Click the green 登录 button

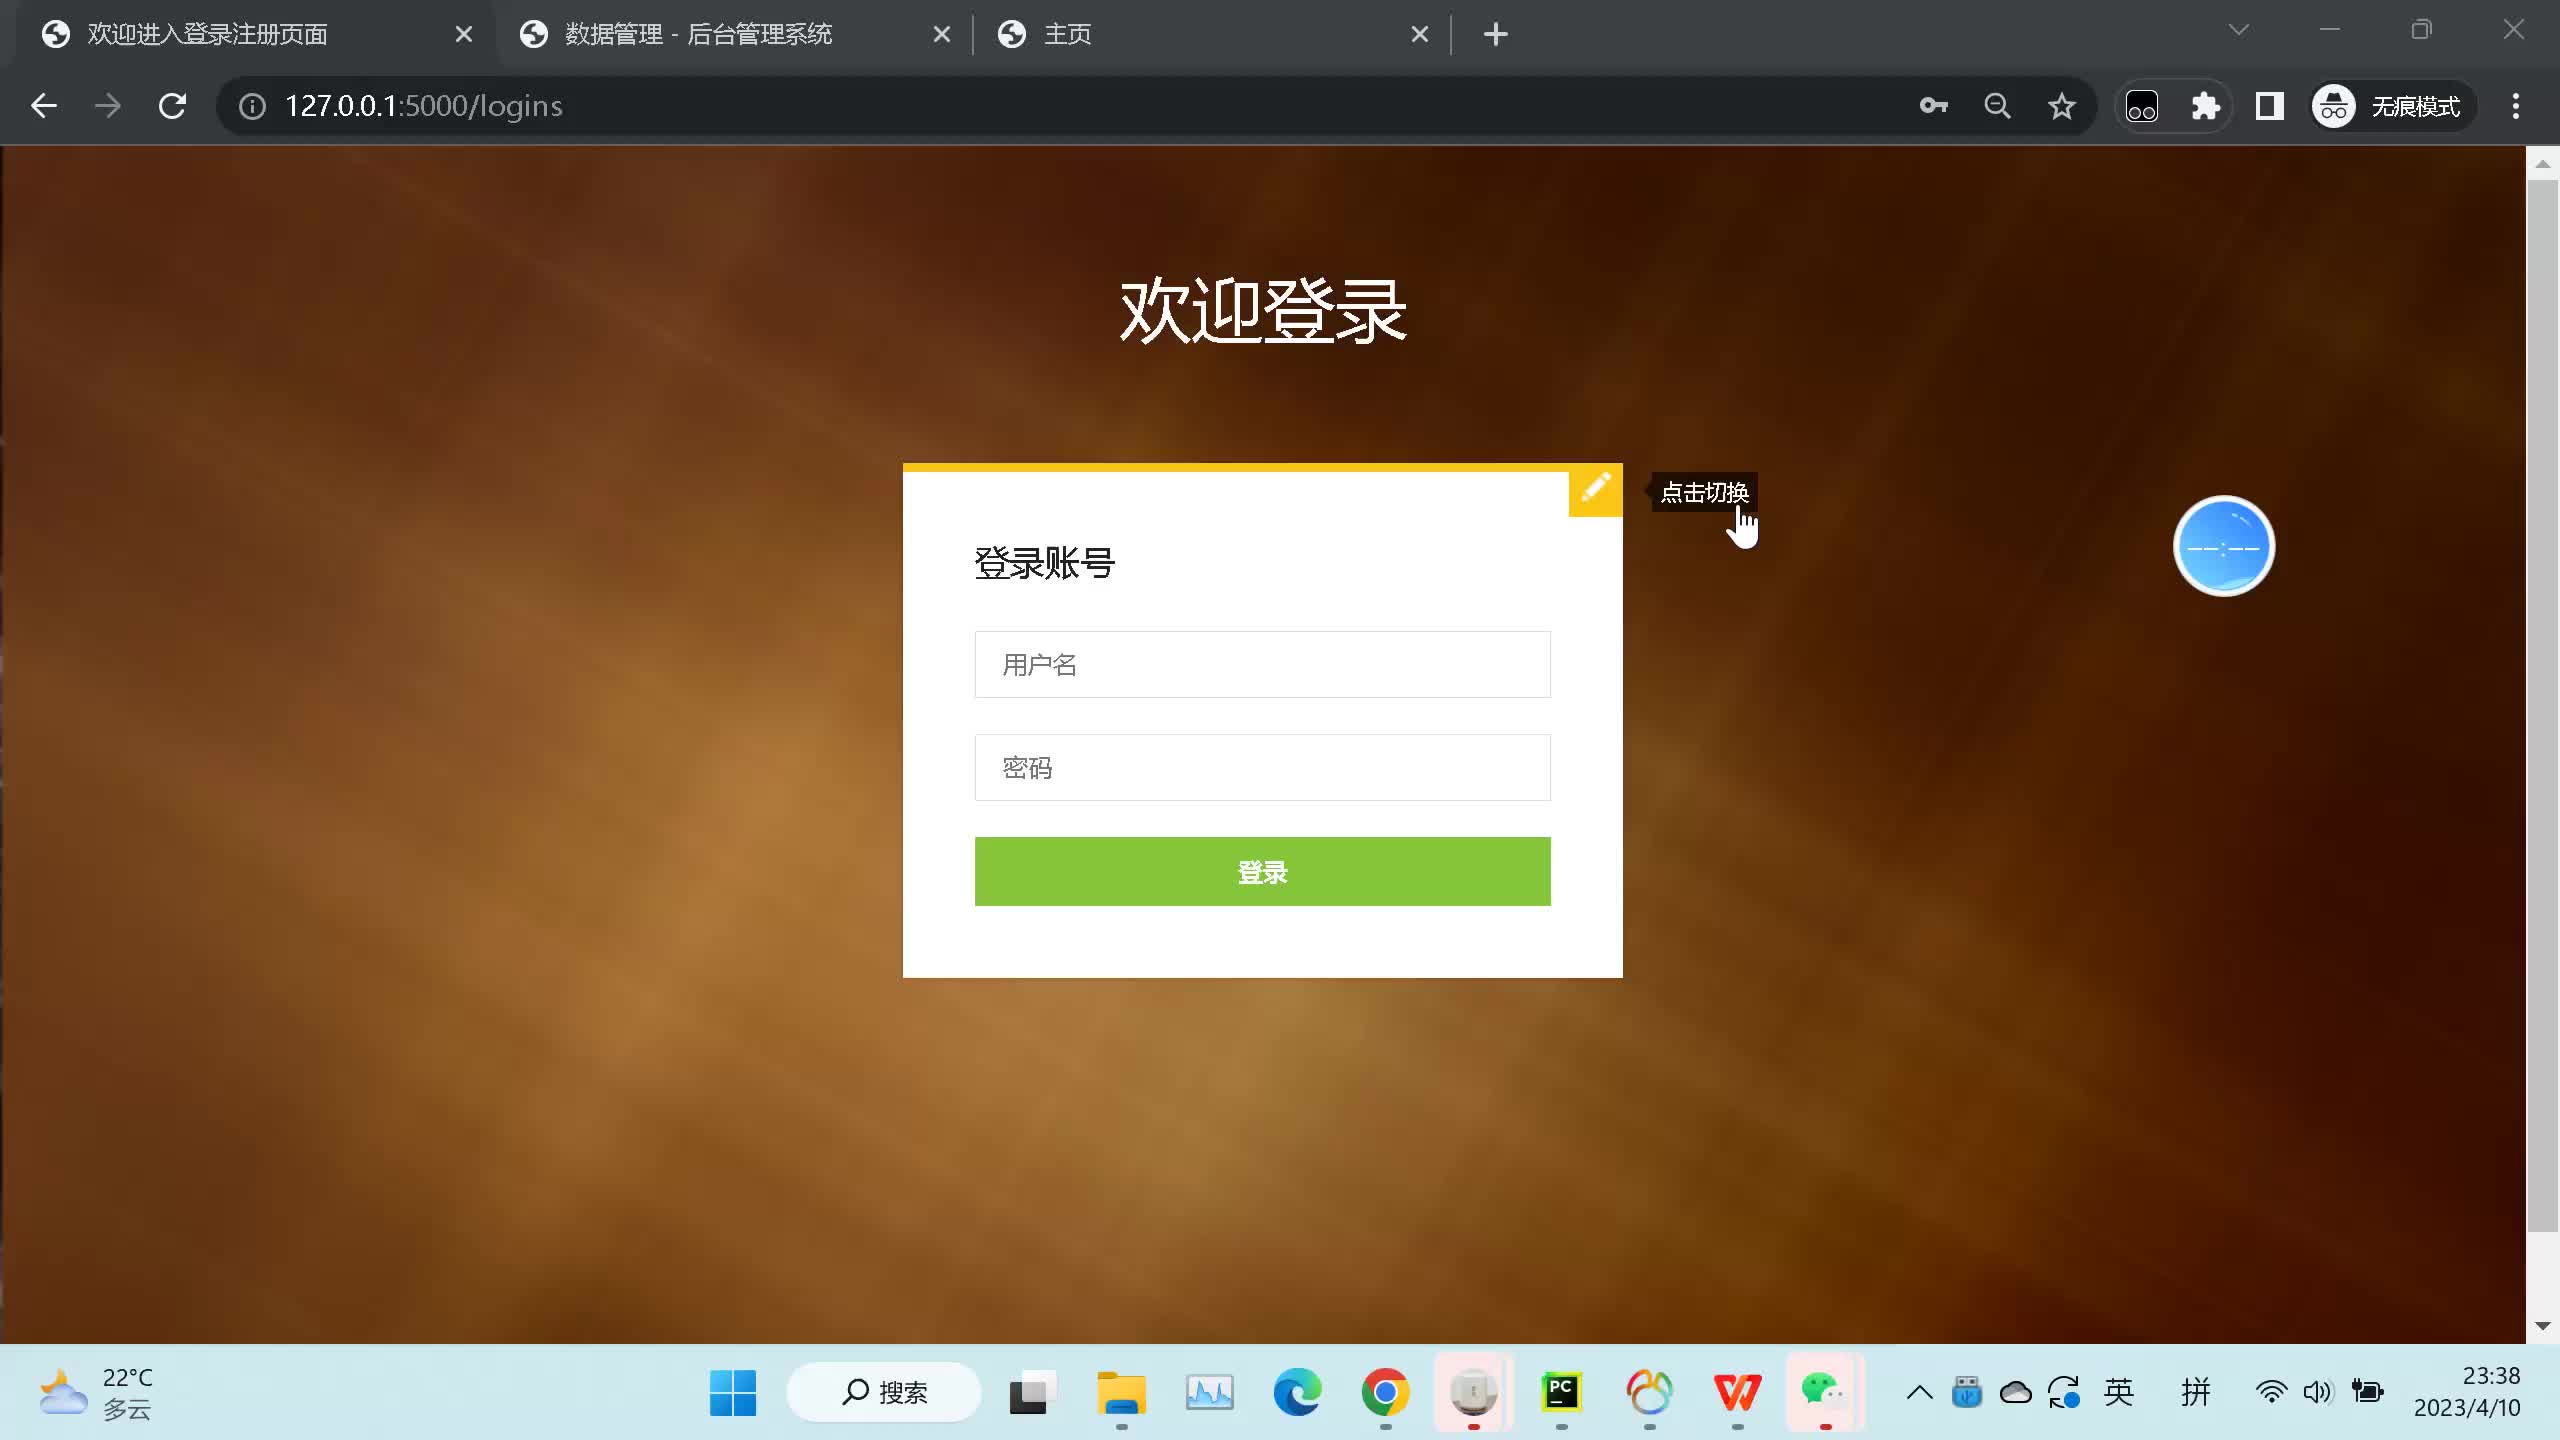pos(1261,871)
